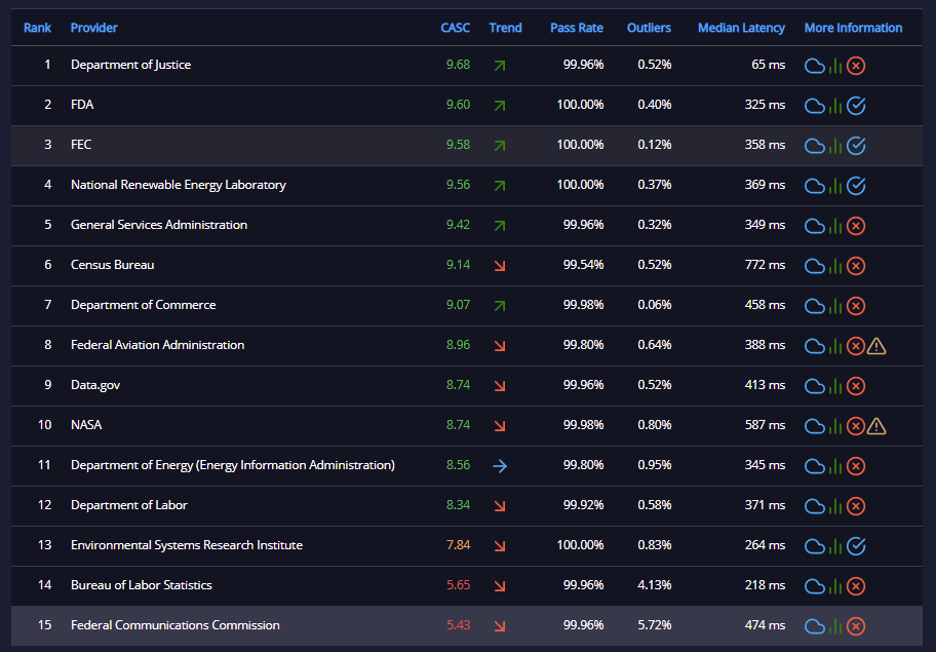Select Data.gov provider name
The width and height of the screenshot is (936, 652).
[96, 385]
